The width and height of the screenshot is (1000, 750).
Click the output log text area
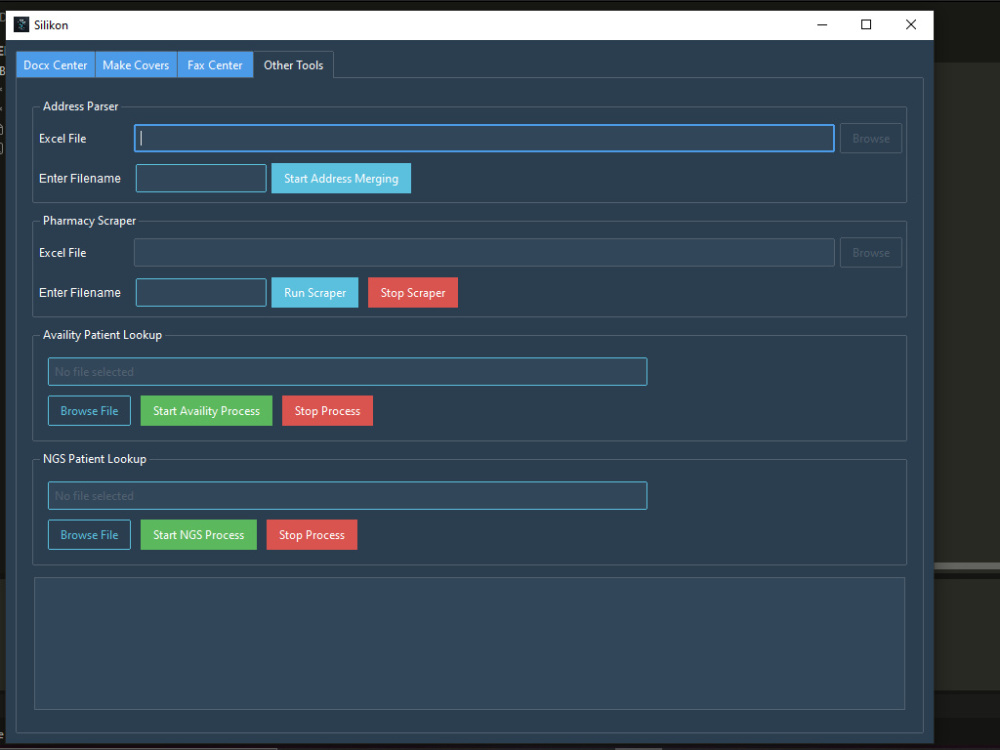click(469, 643)
